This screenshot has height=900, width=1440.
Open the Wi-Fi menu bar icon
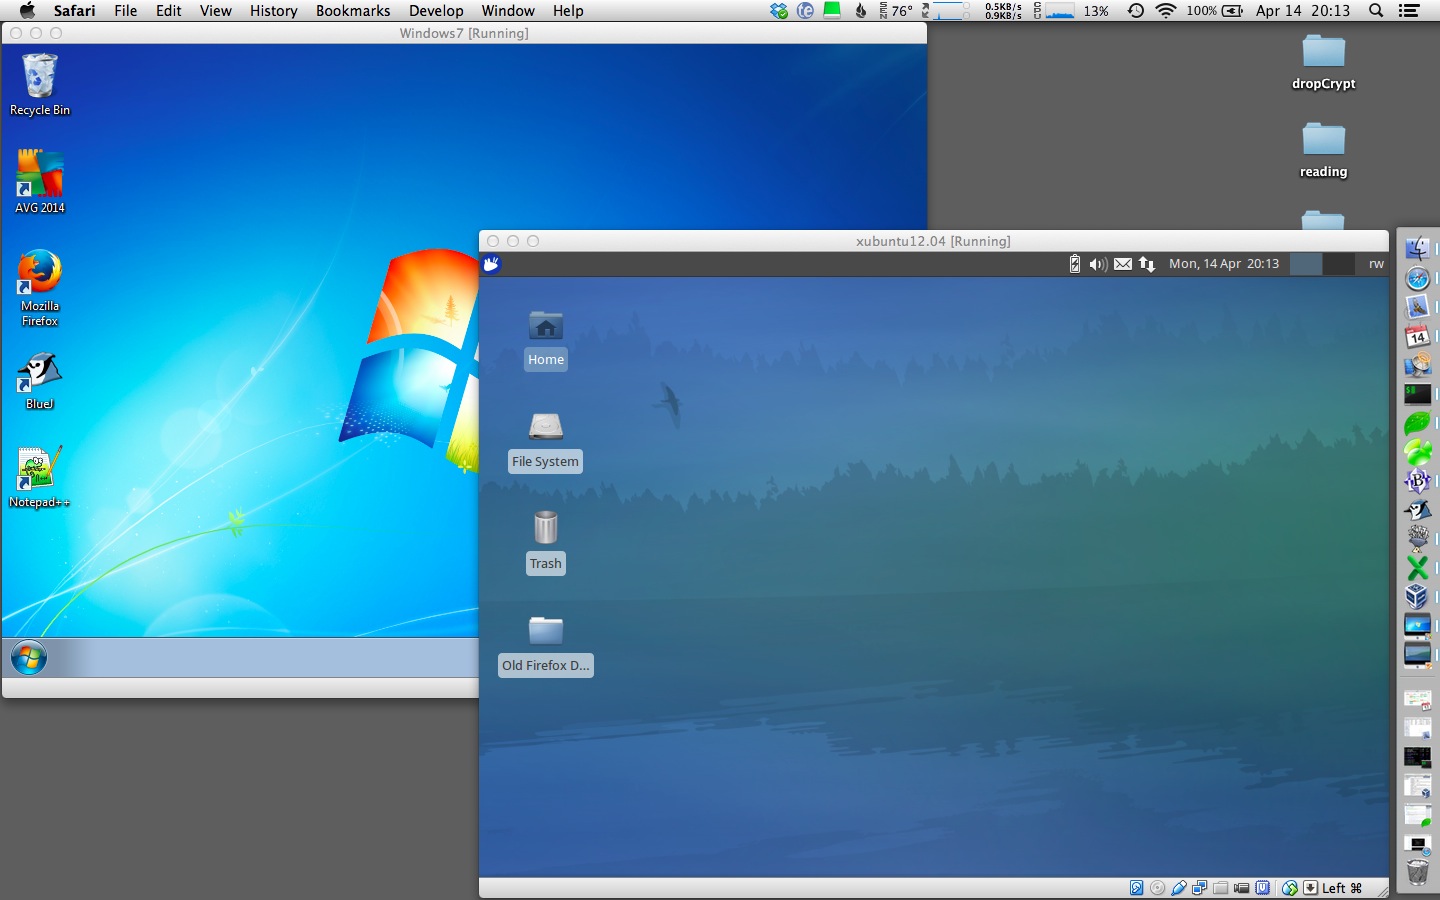click(x=1166, y=11)
